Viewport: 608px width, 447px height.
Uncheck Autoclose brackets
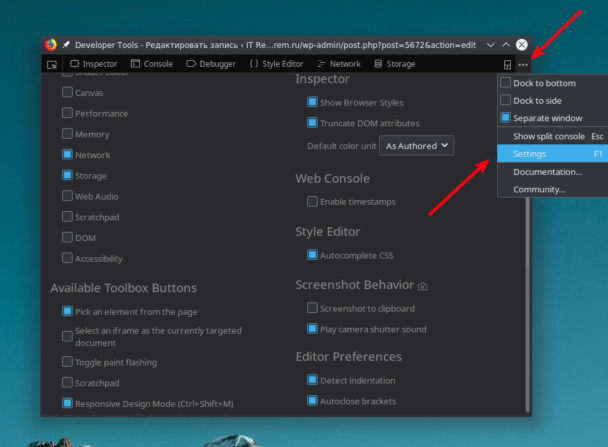(312, 400)
